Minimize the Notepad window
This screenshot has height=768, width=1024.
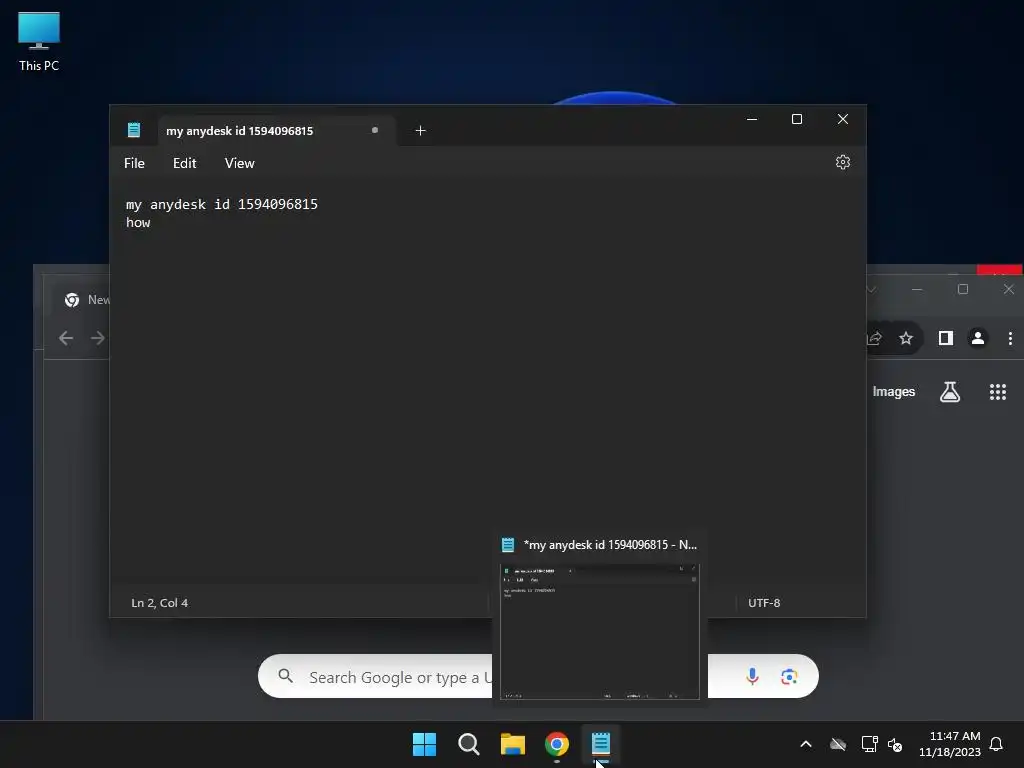pyautogui.click(x=752, y=119)
